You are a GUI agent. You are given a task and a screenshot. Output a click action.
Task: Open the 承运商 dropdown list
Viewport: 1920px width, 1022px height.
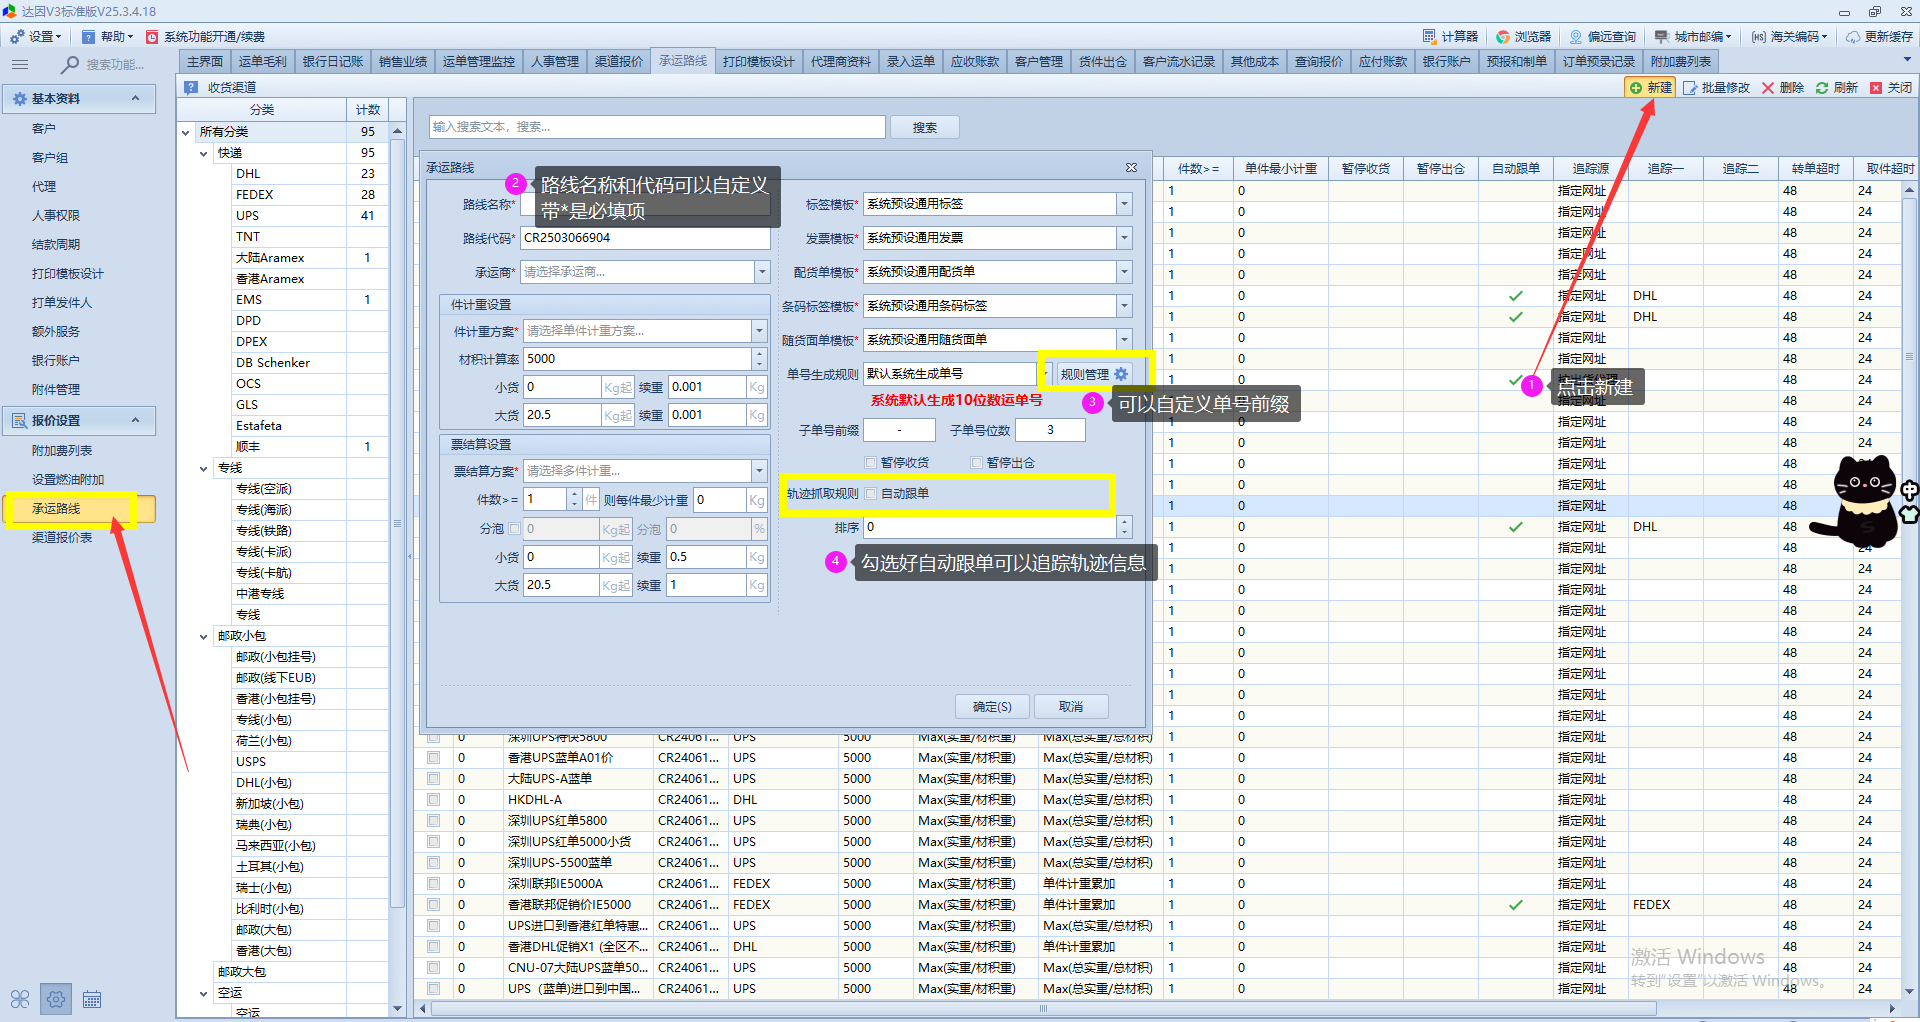click(762, 272)
